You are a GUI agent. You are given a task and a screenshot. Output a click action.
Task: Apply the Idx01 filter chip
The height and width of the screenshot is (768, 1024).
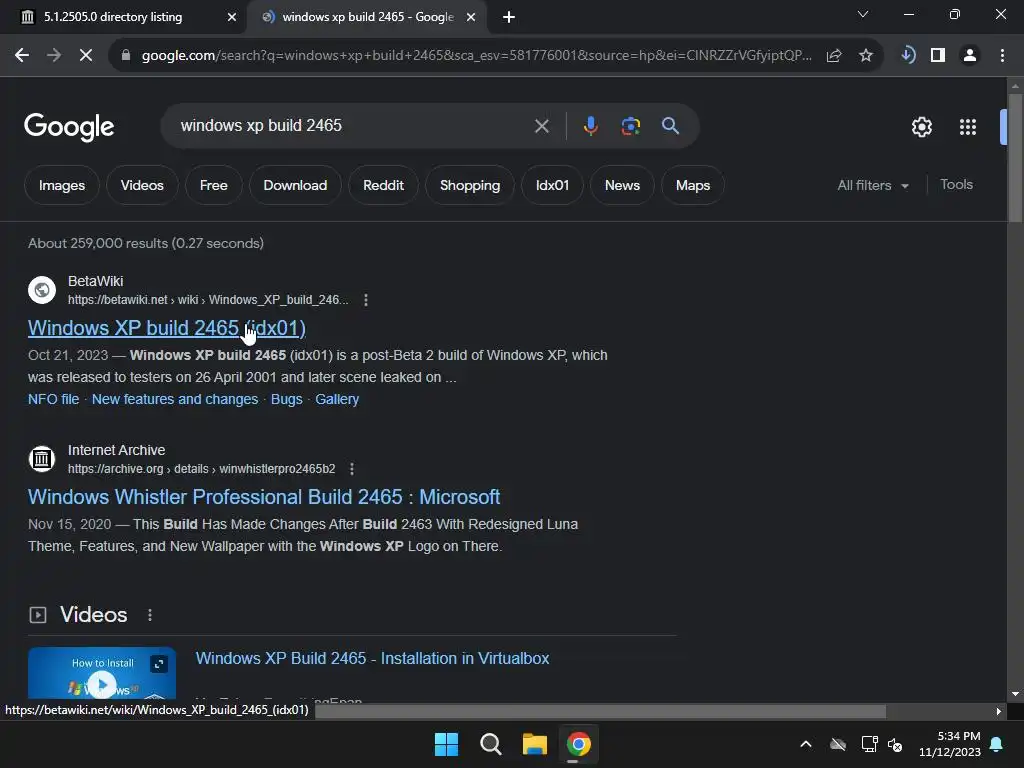coord(552,185)
